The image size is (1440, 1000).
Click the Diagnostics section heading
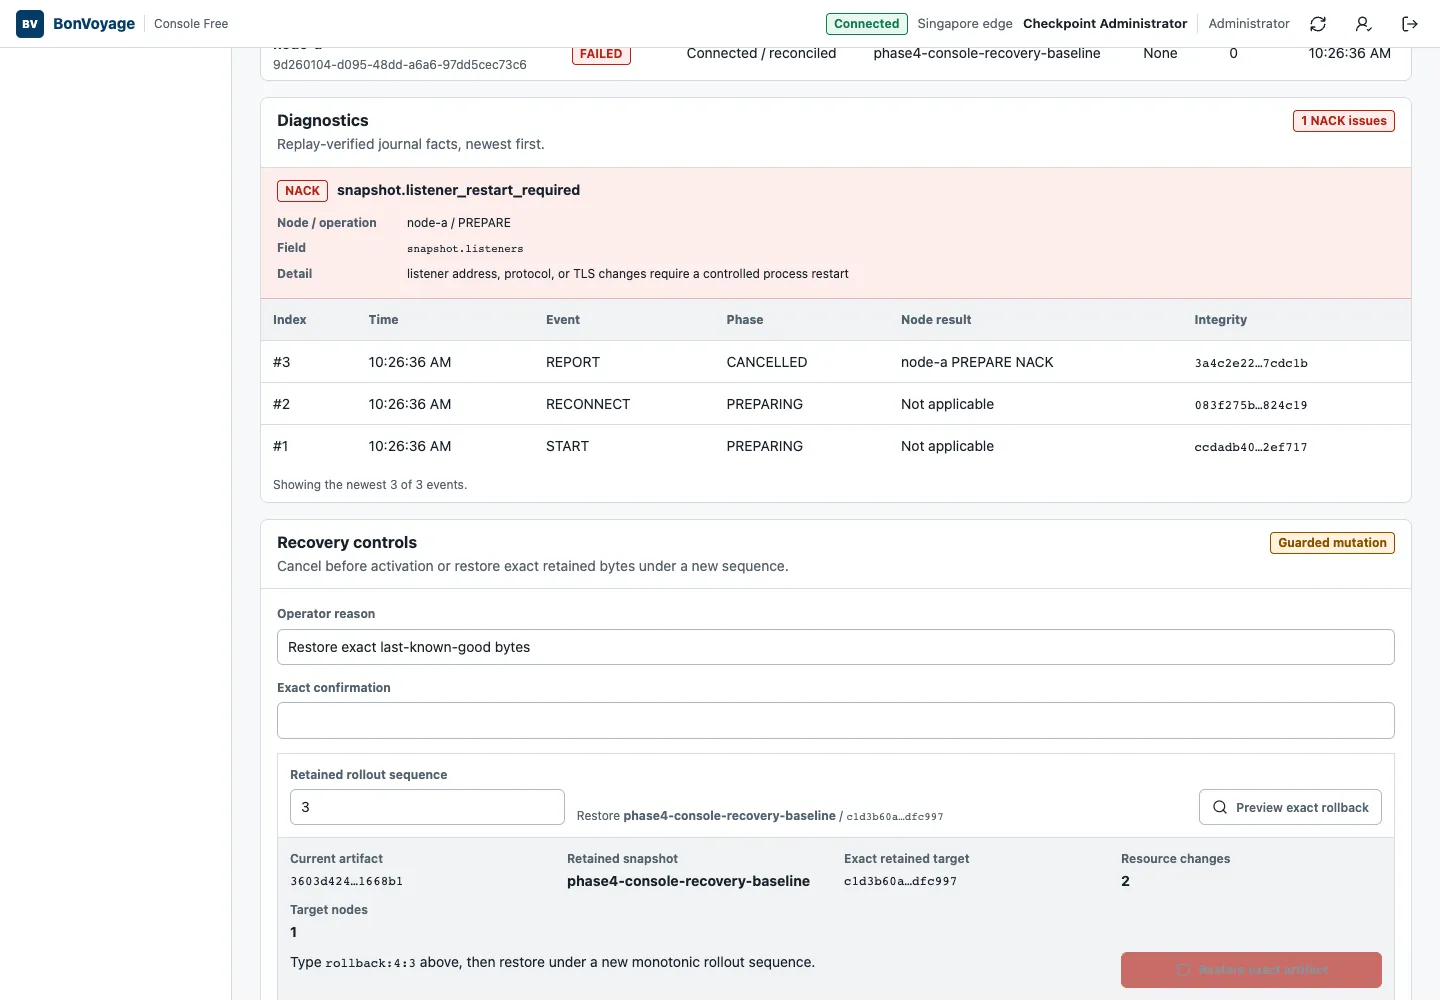pyautogui.click(x=323, y=120)
